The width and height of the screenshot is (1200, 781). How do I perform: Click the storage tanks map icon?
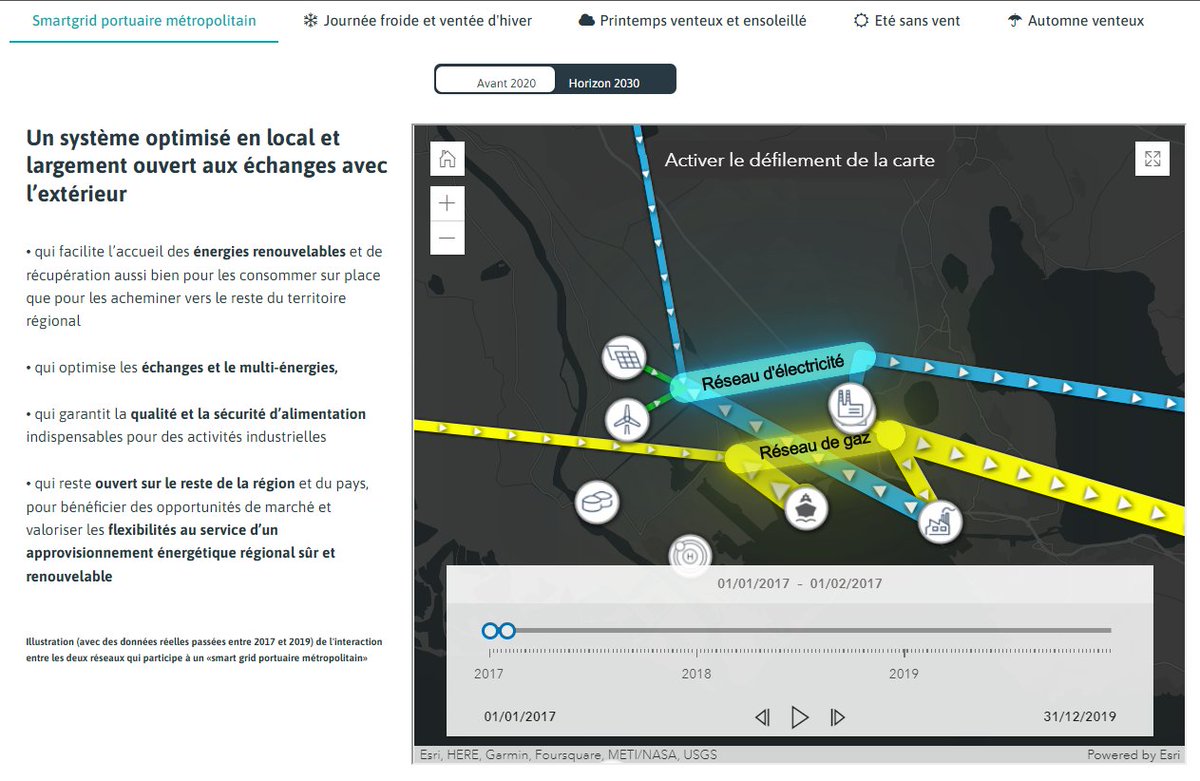click(x=598, y=503)
